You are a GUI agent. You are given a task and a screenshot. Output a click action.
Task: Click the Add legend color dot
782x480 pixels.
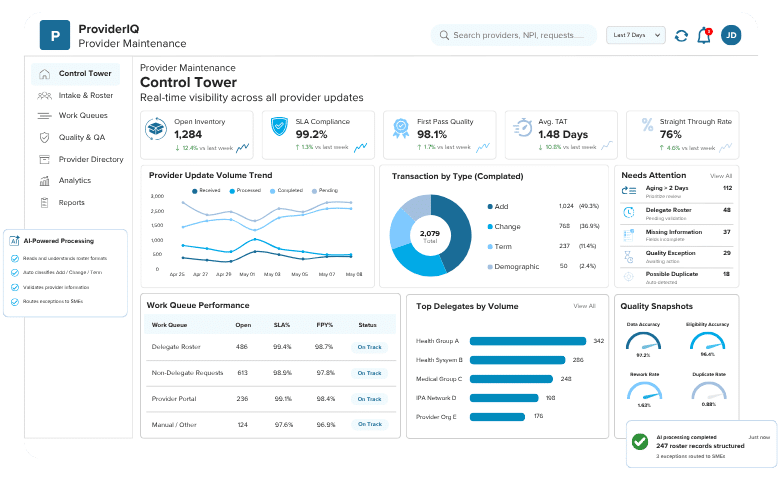[490, 207]
